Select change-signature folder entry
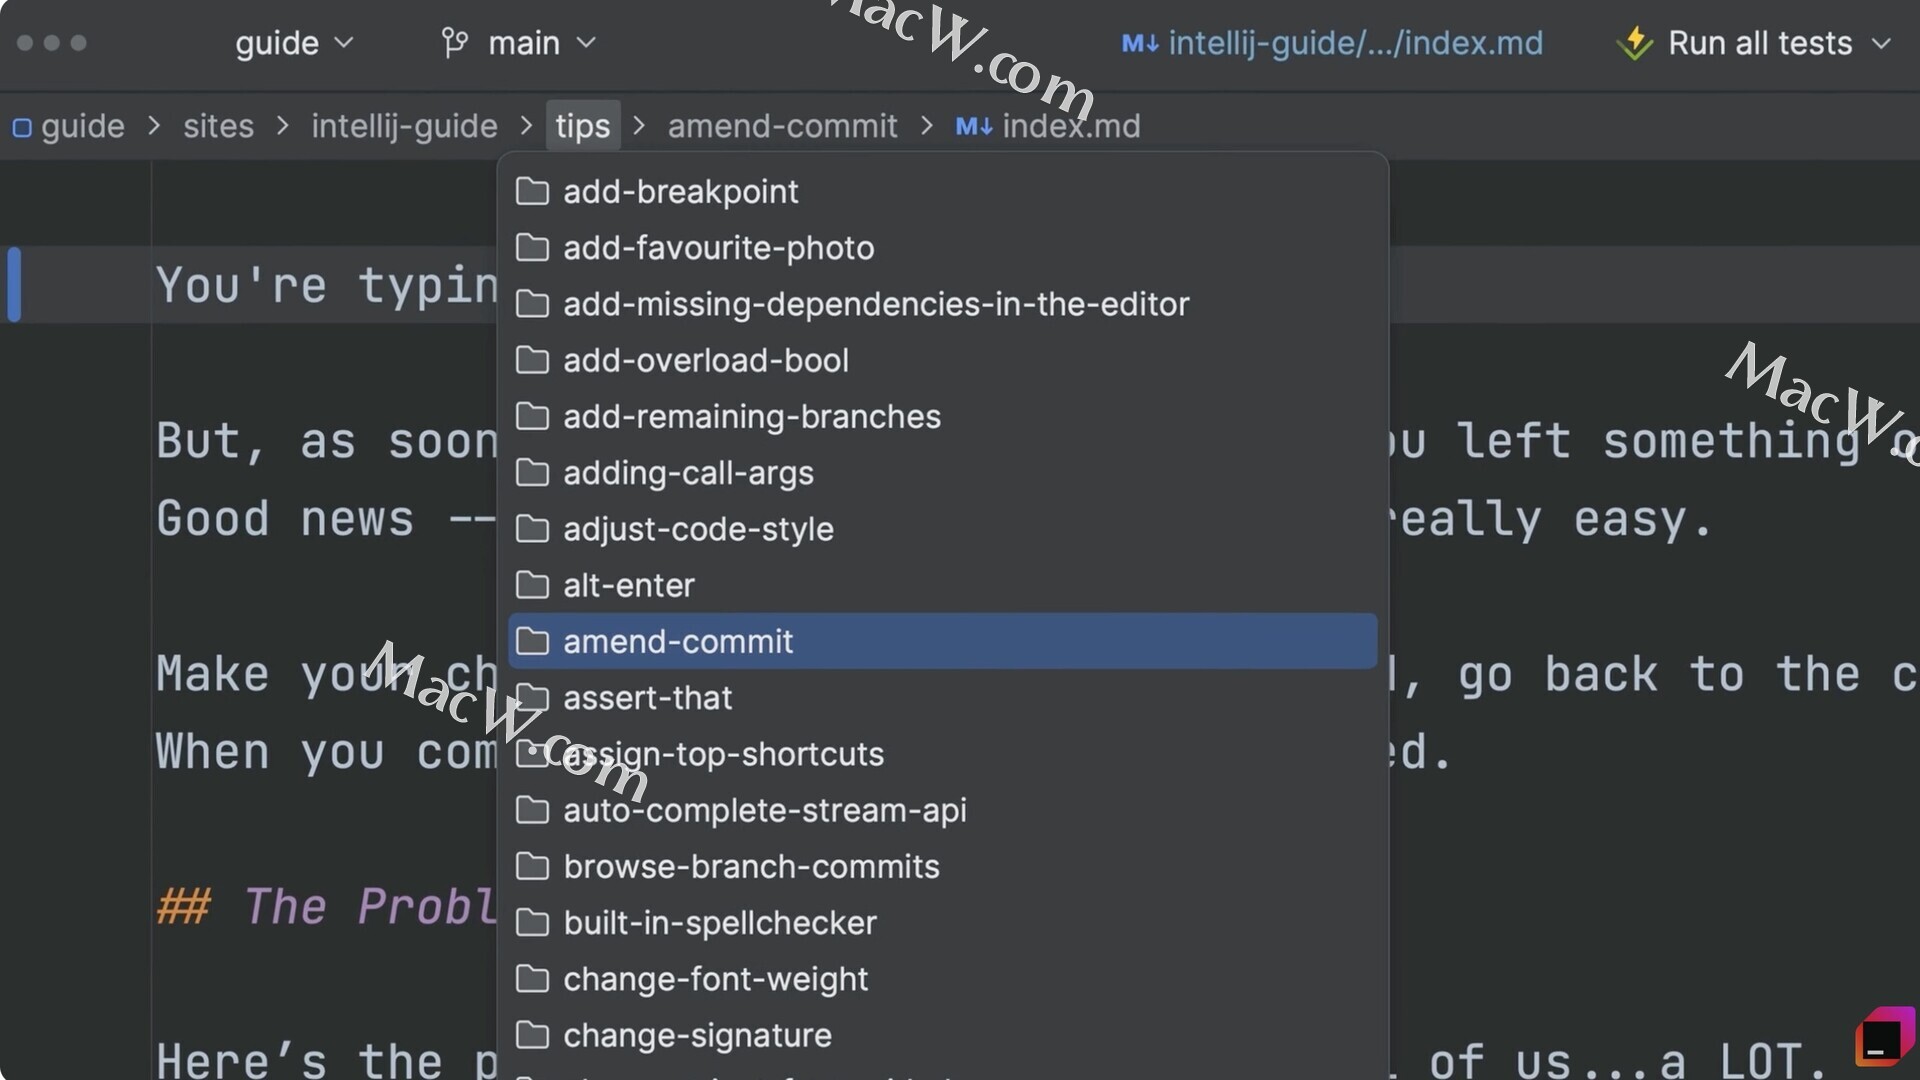 click(942, 1035)
